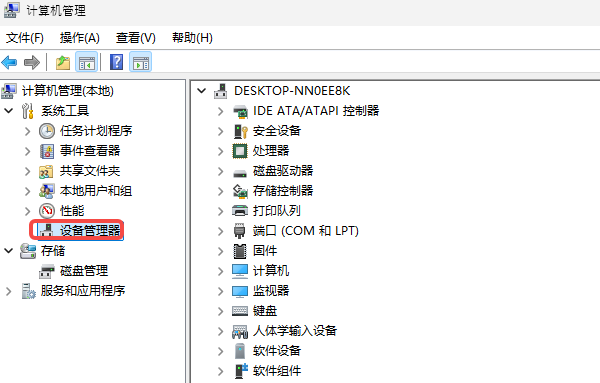
Task: Select 设备管理器 in the tree
Action: 90,231
